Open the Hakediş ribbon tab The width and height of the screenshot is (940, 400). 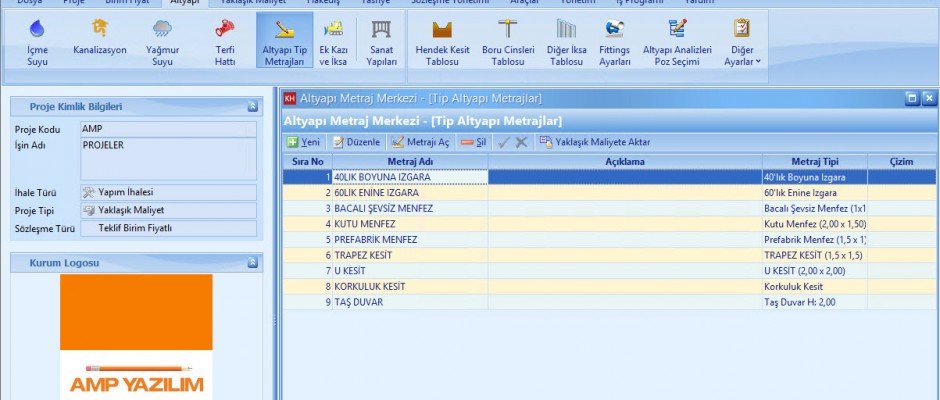point(322,3)
